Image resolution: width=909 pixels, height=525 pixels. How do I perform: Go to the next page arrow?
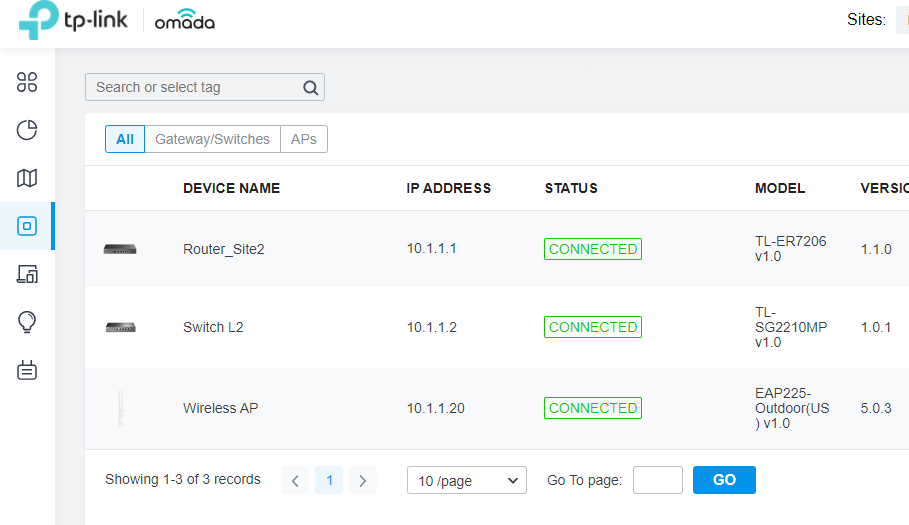point(363,480)
